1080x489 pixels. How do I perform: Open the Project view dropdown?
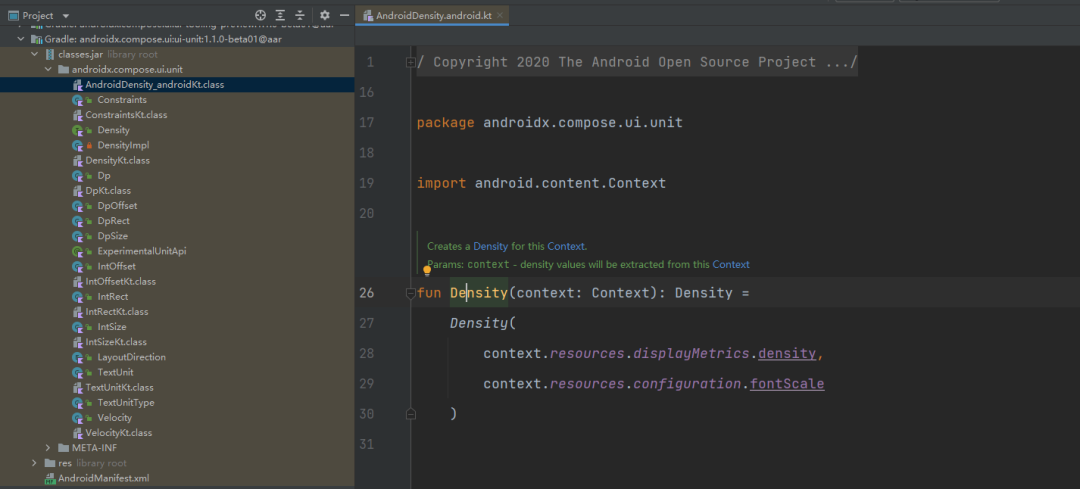(x=66, y=16)
